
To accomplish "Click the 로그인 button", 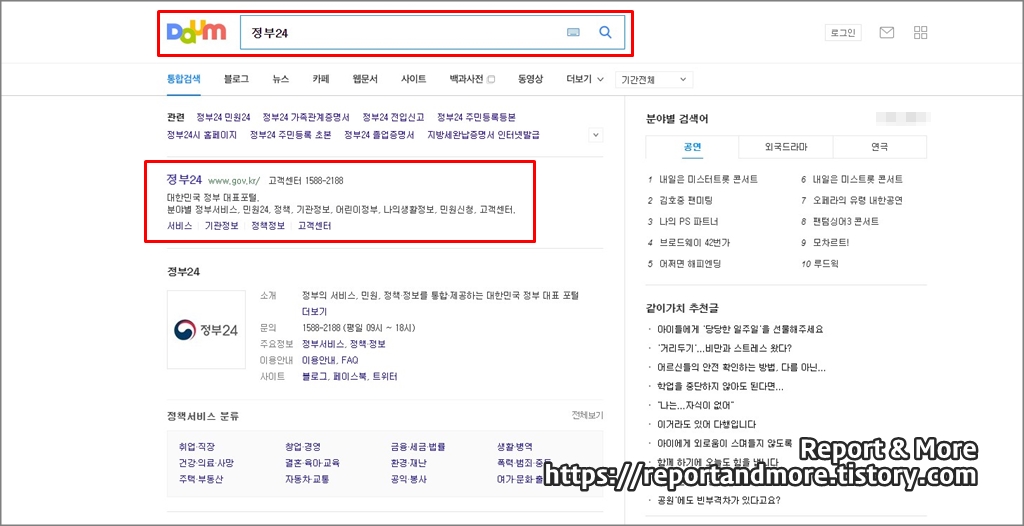I will 843,33.
